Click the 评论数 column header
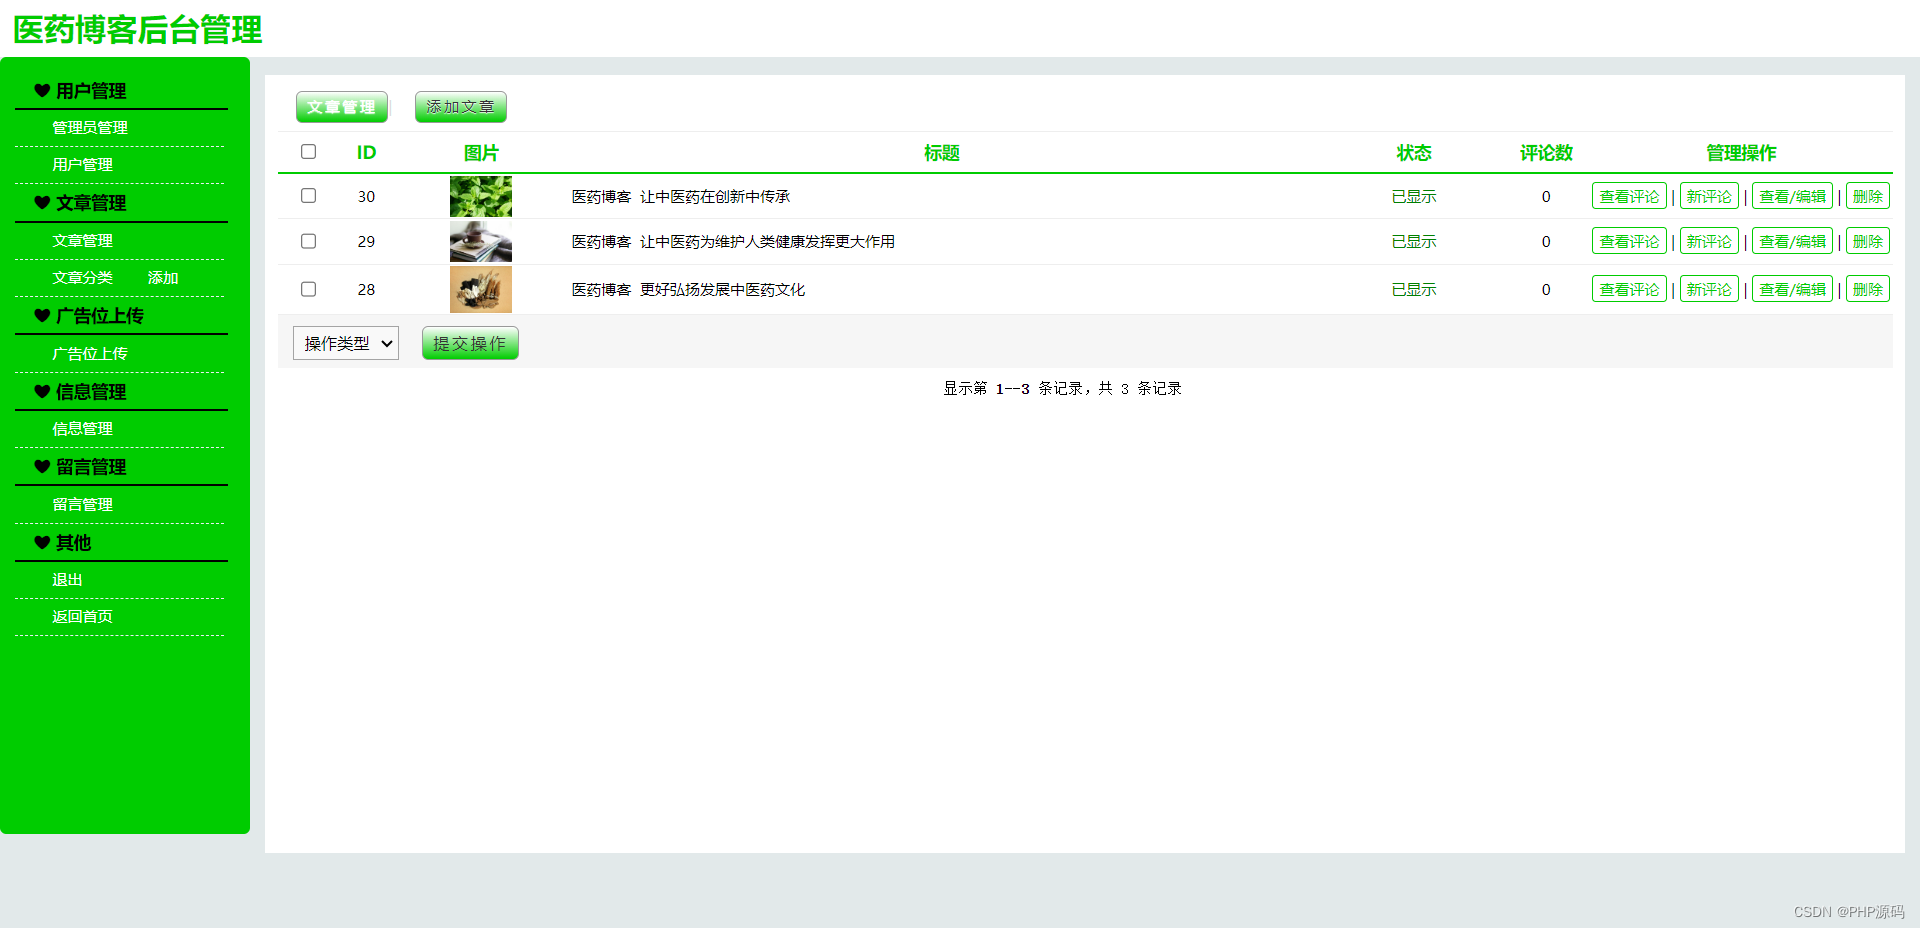This screenshot has width=1920, height=928. click(1546, 153)
